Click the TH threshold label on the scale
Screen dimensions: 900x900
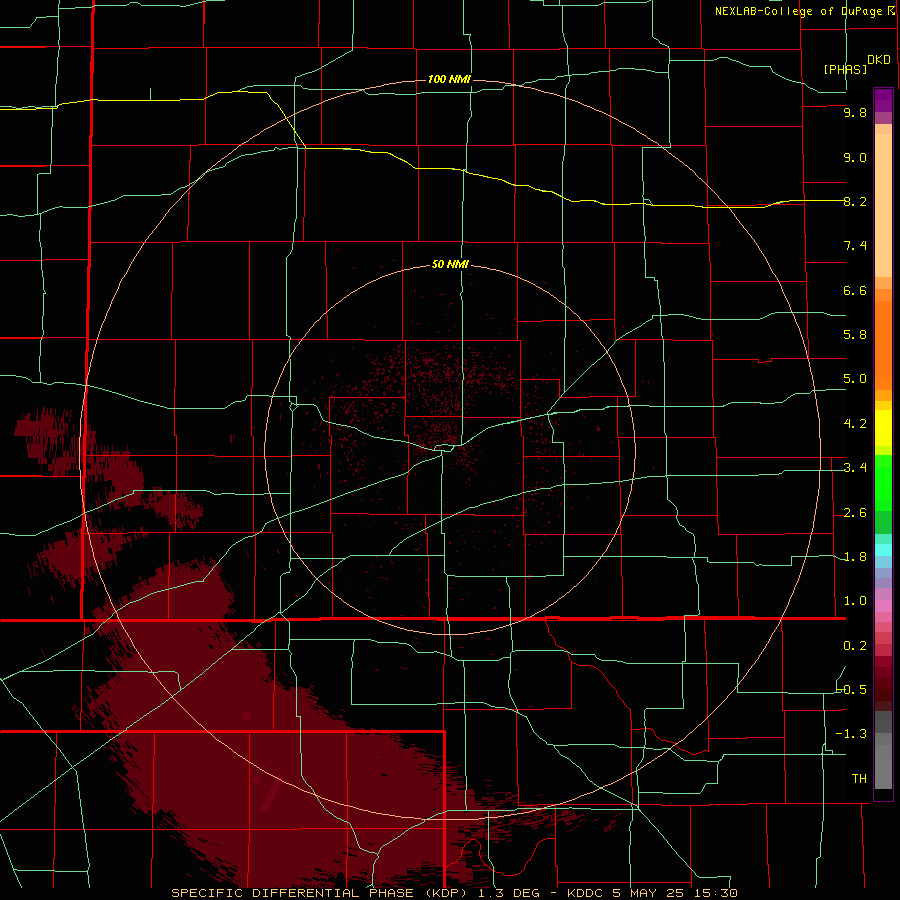coord(859,779)
